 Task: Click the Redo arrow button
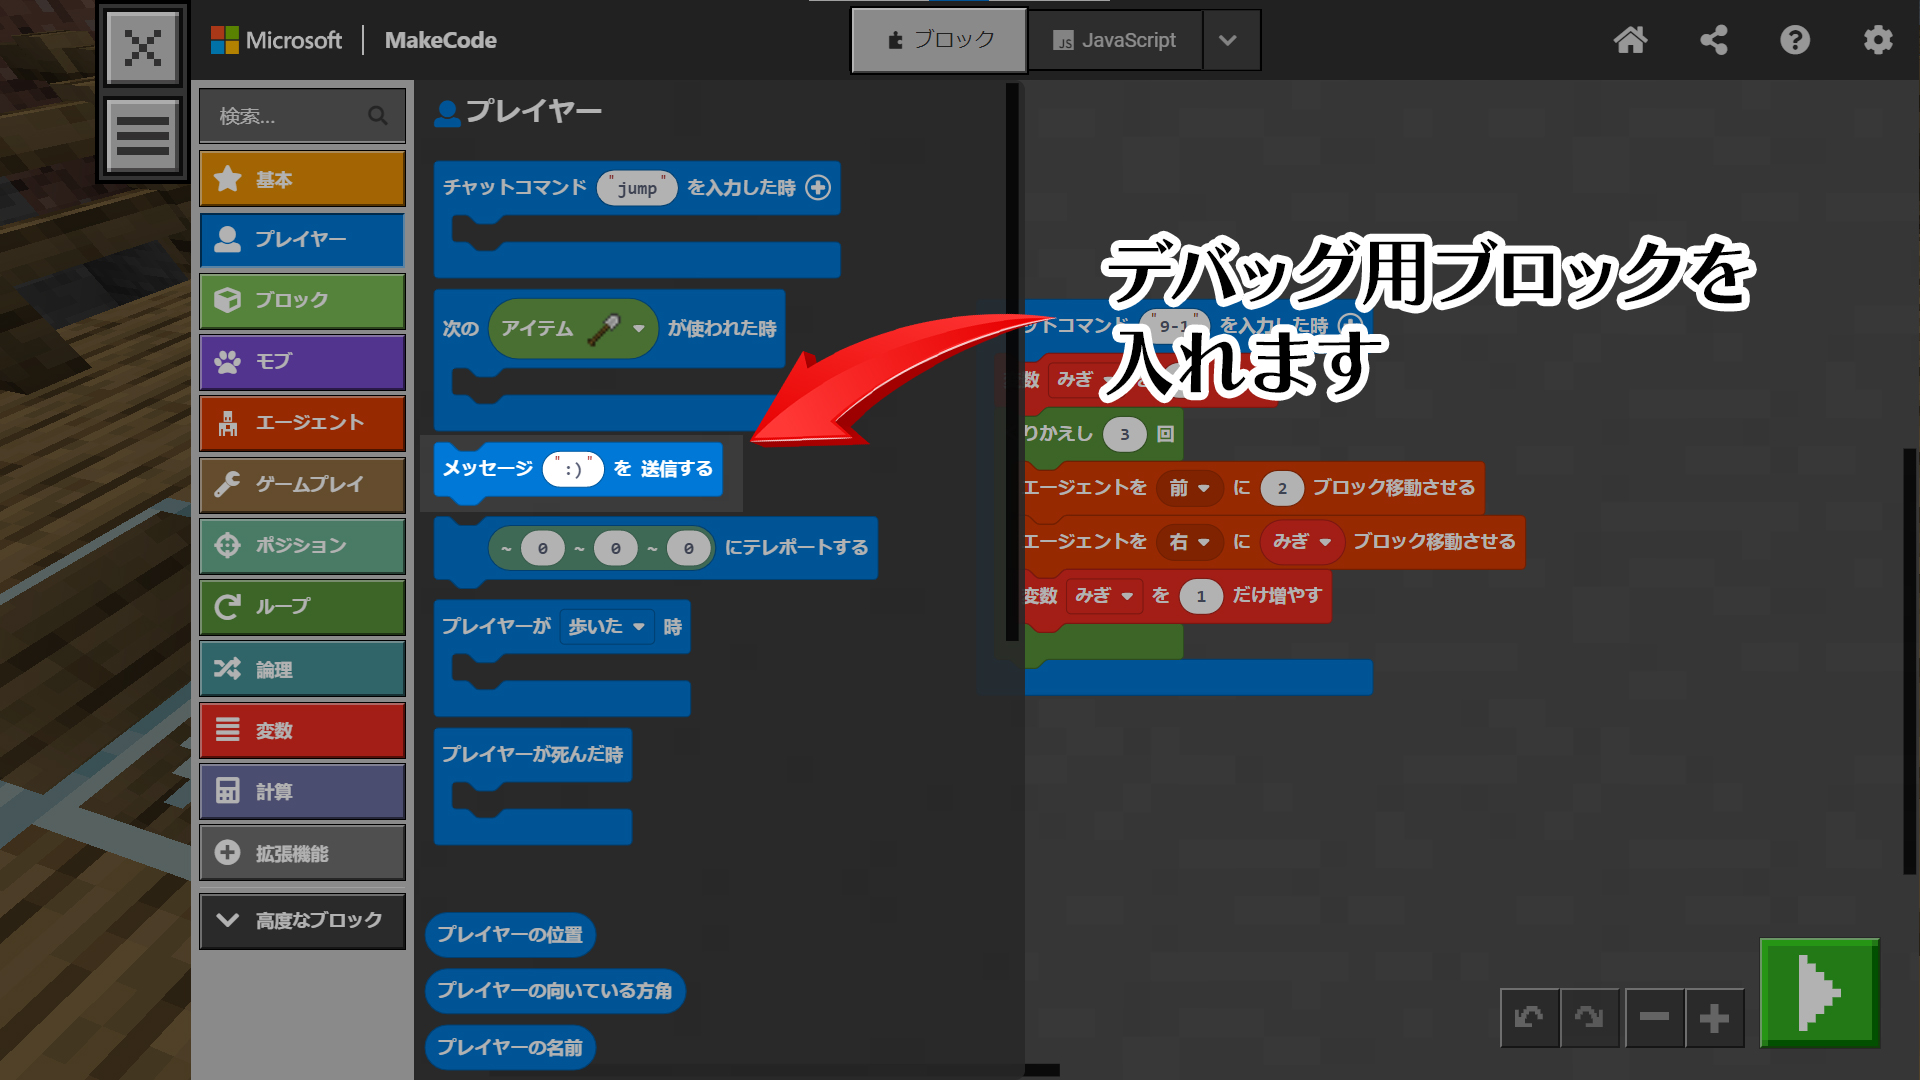point(1589,1018)
